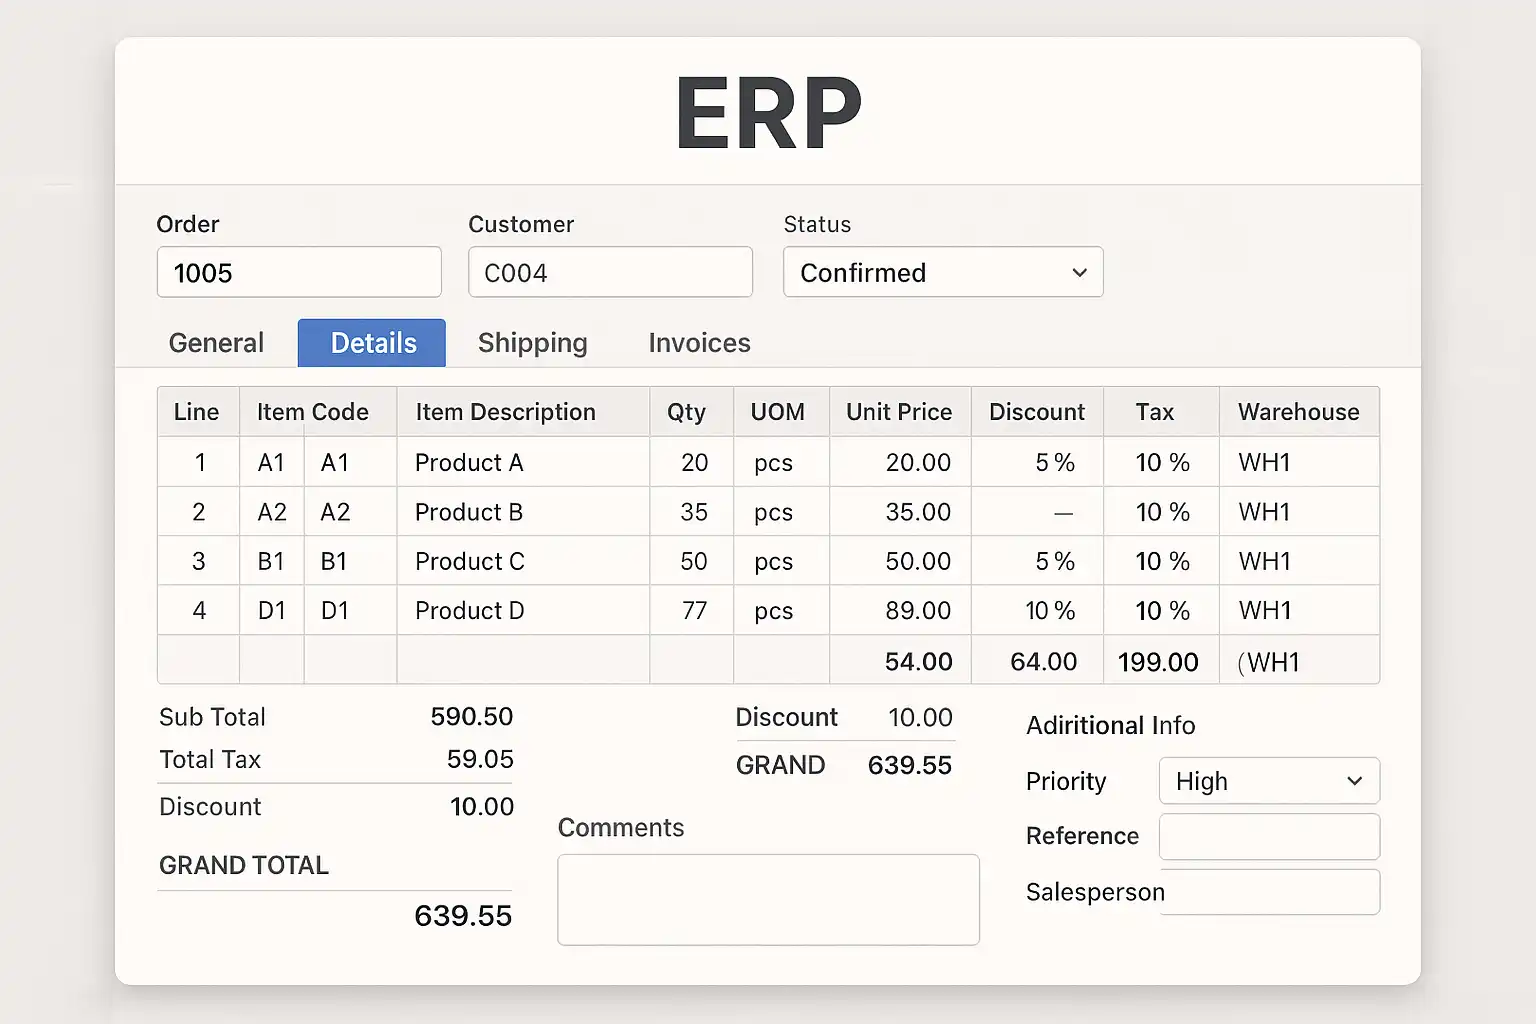Go to the Invoices tab
The height and width of the screenshot is (1024, 1536).
click(x=699, y=343)
